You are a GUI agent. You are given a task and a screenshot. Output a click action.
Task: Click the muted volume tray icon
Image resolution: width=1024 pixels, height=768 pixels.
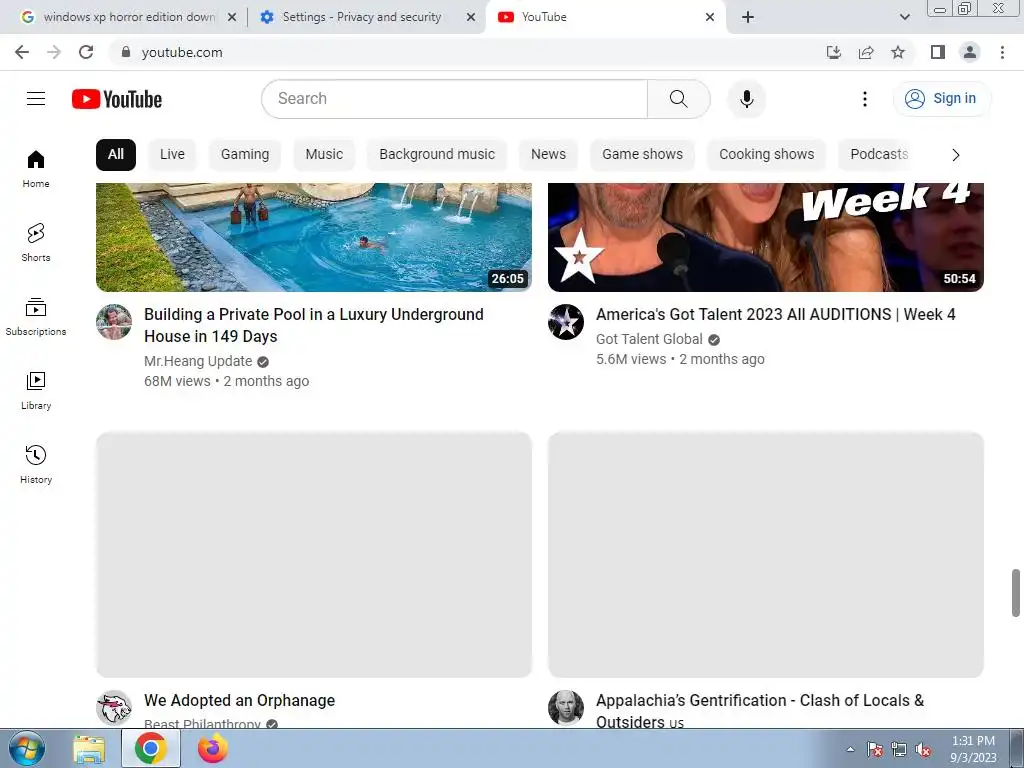923,750
